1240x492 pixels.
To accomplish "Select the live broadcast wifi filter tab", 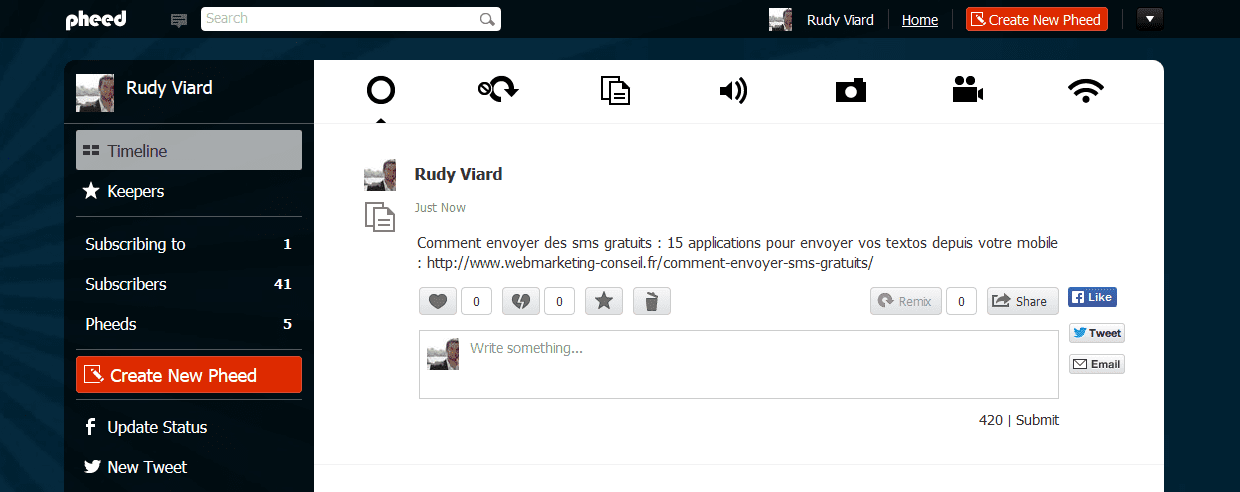I will tap(1086, 91).
